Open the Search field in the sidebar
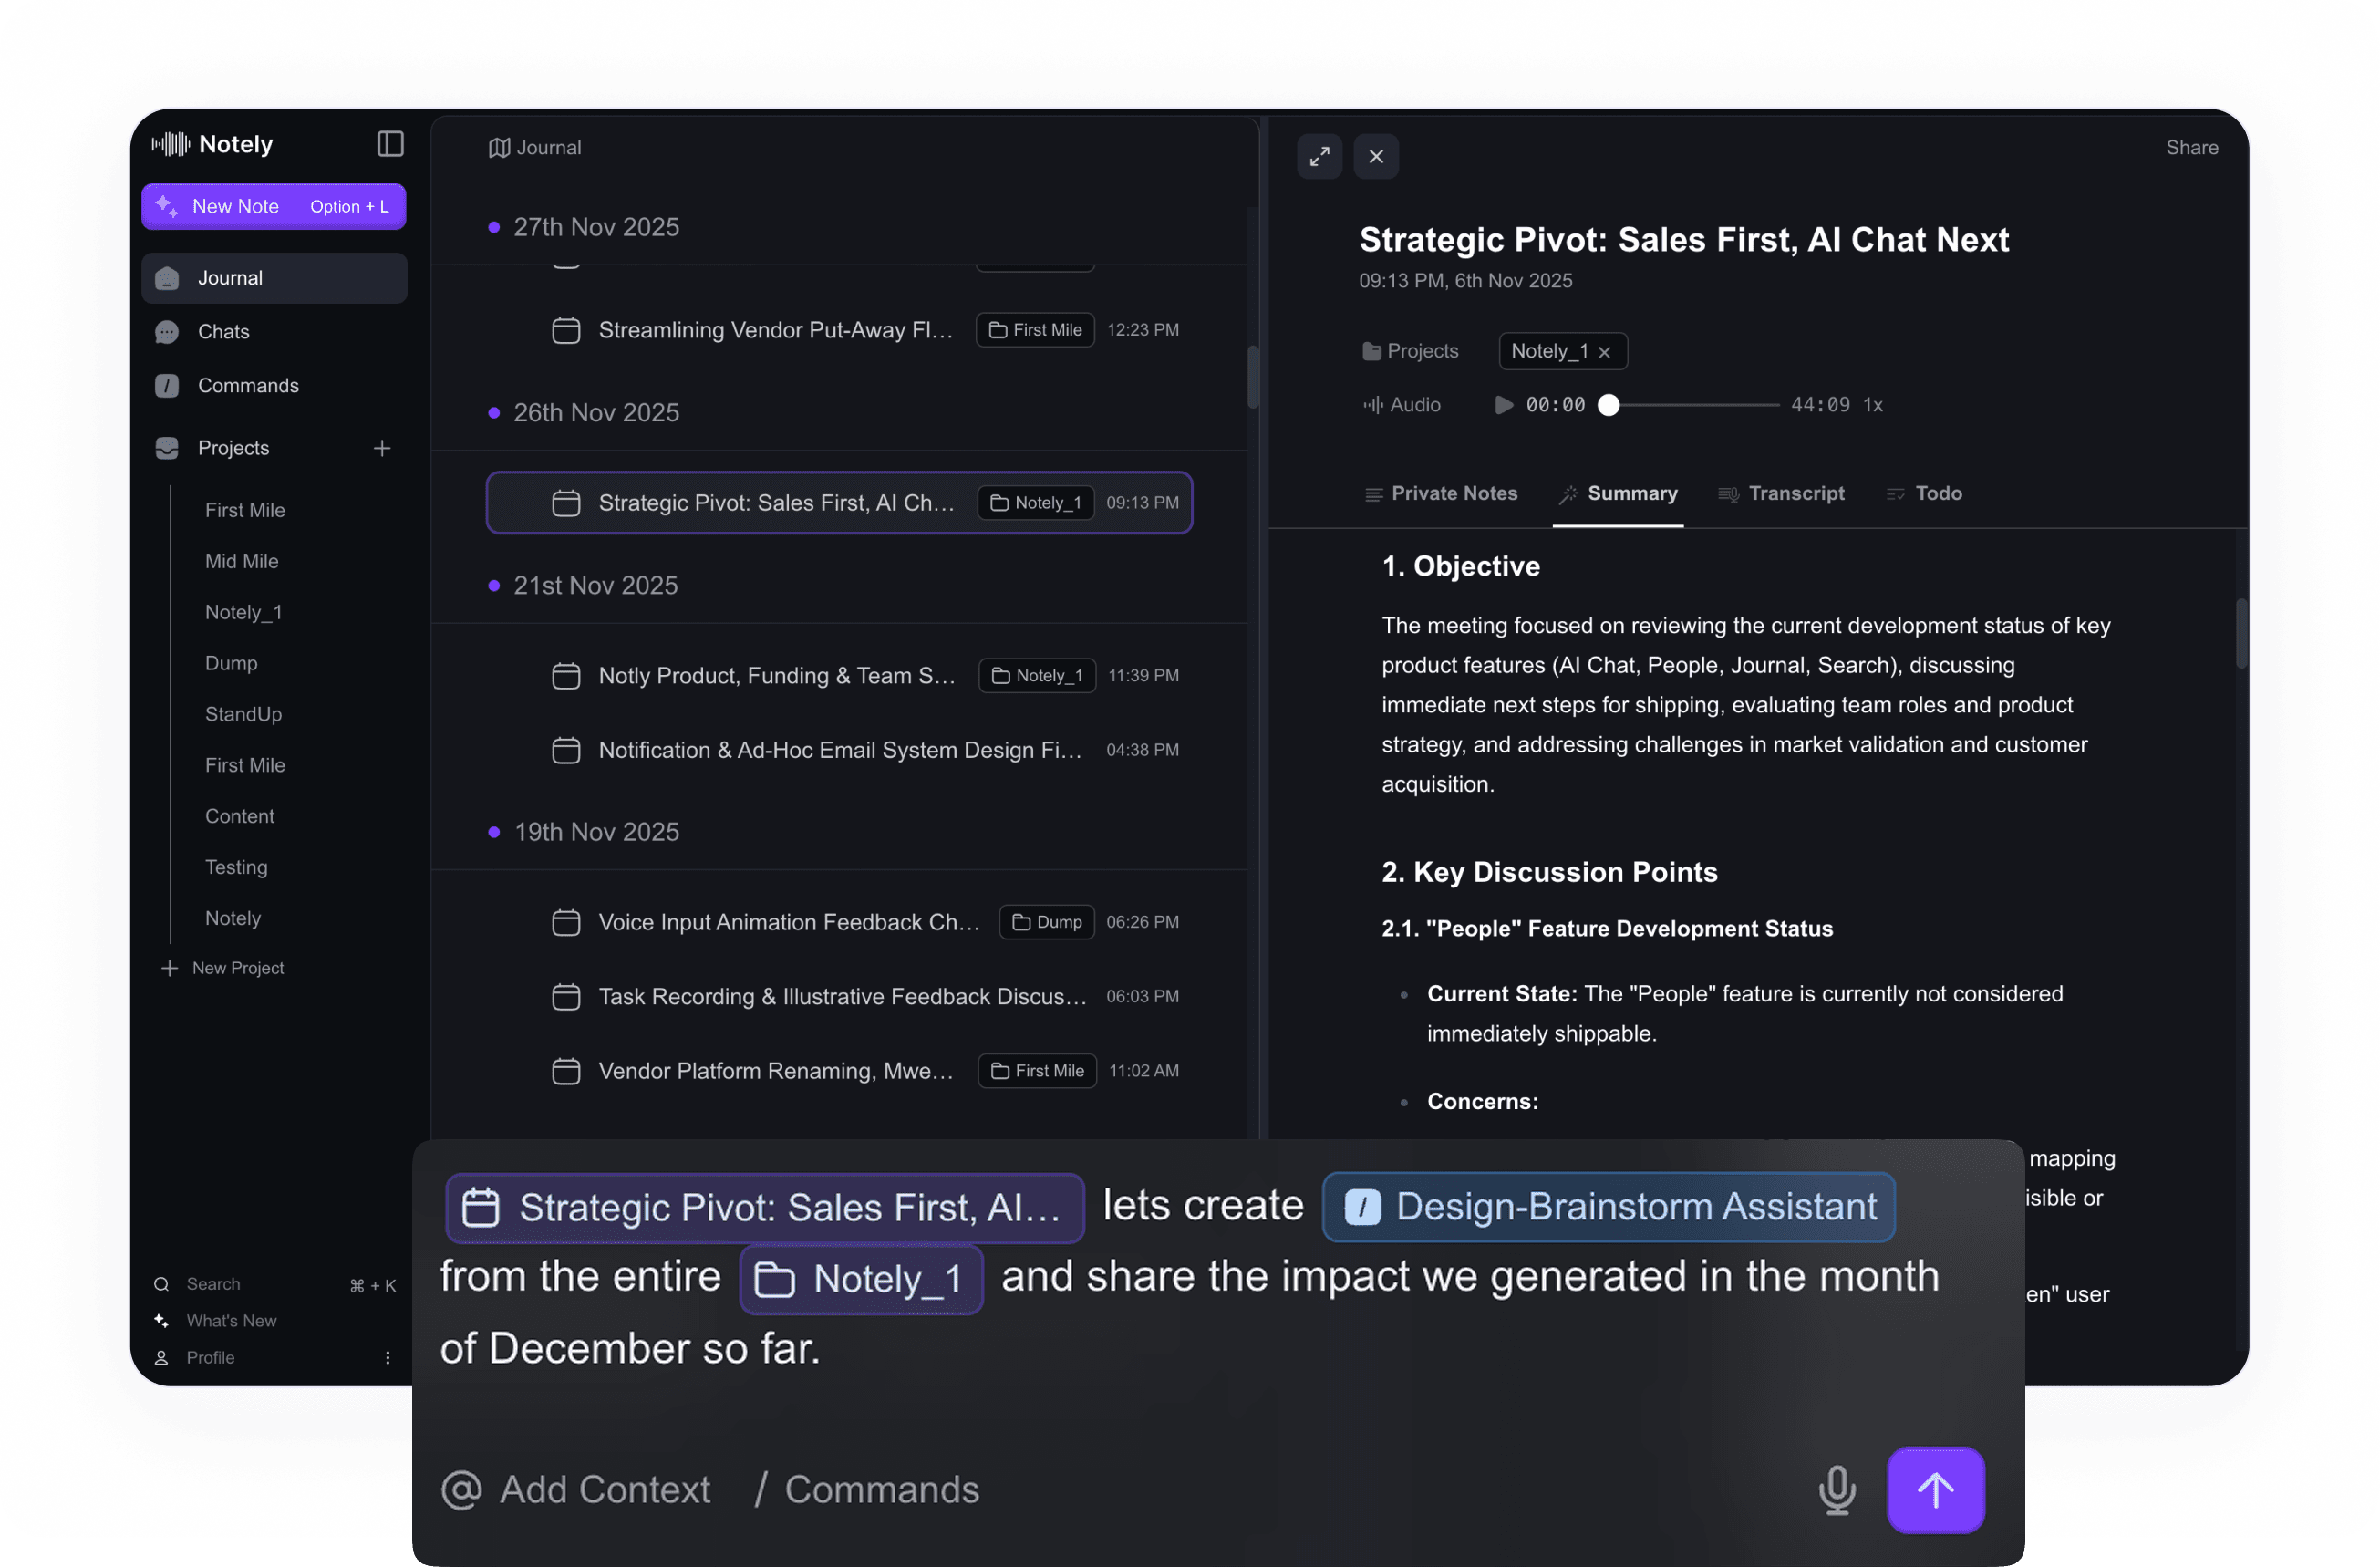 click(x=213, y=1284)
